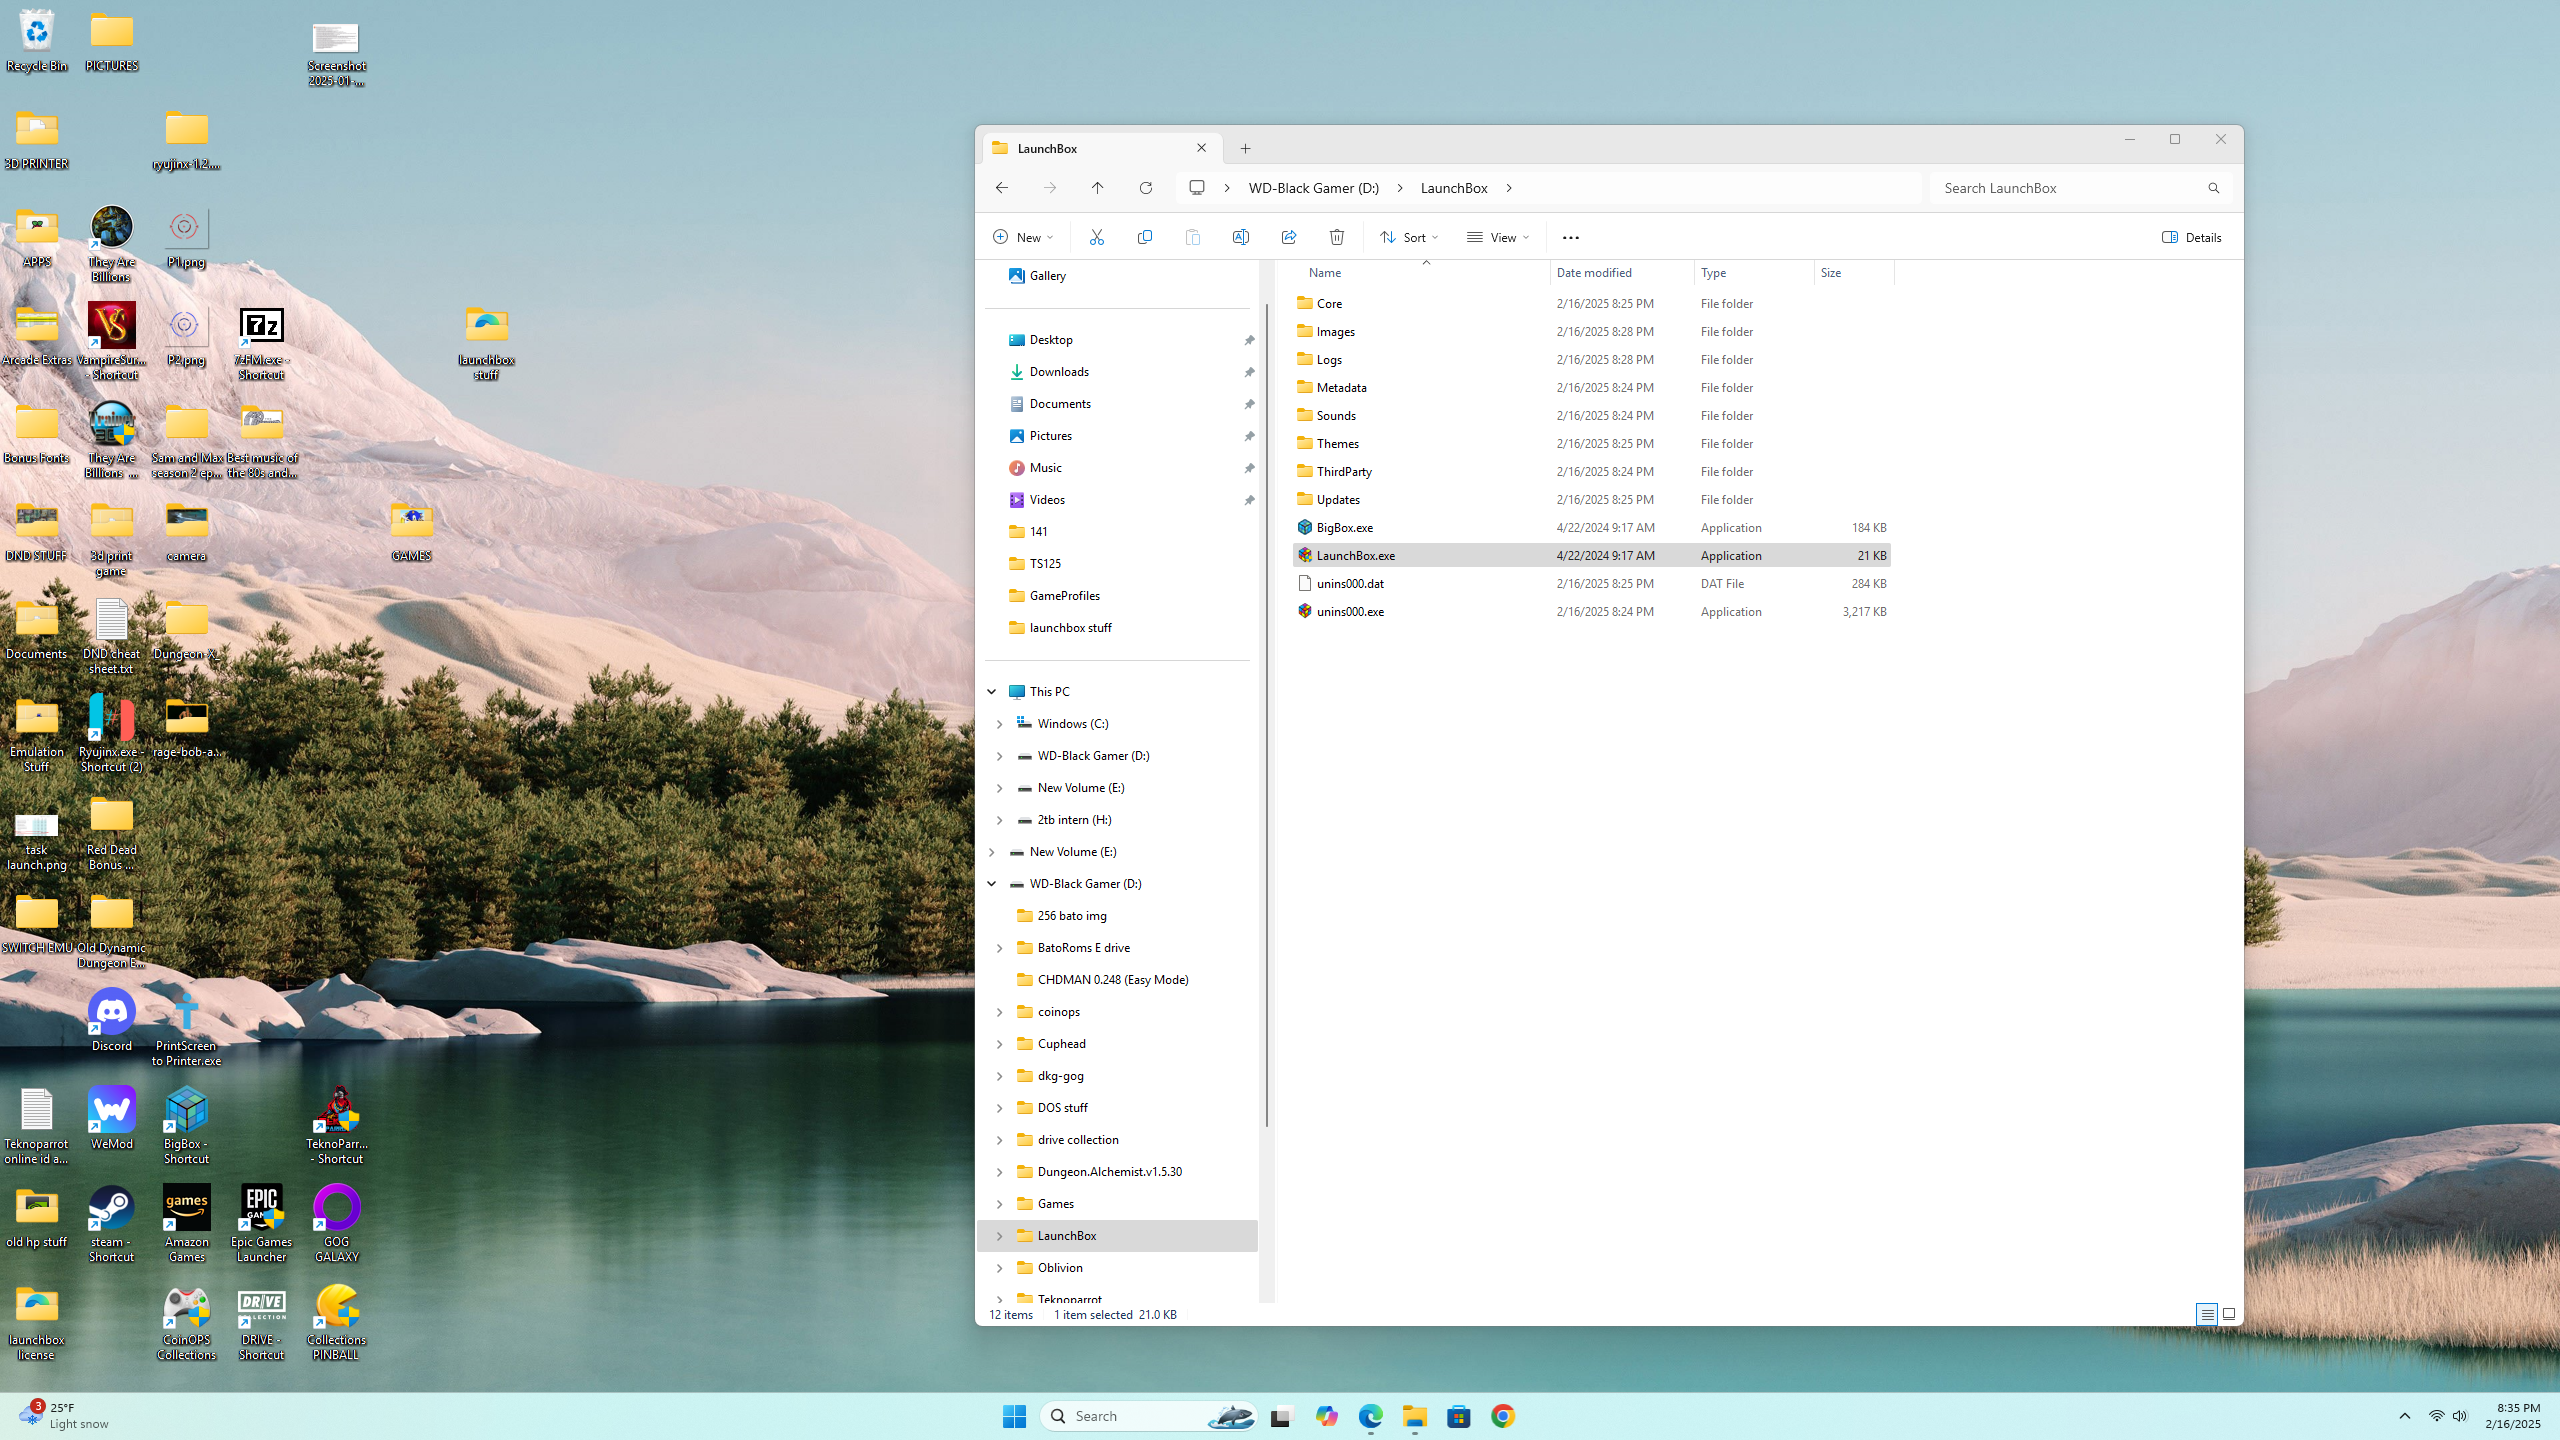
Task: Select the steam - Shortcut desktop icon
Action: pyautogui.click(x=112, y=1224)
